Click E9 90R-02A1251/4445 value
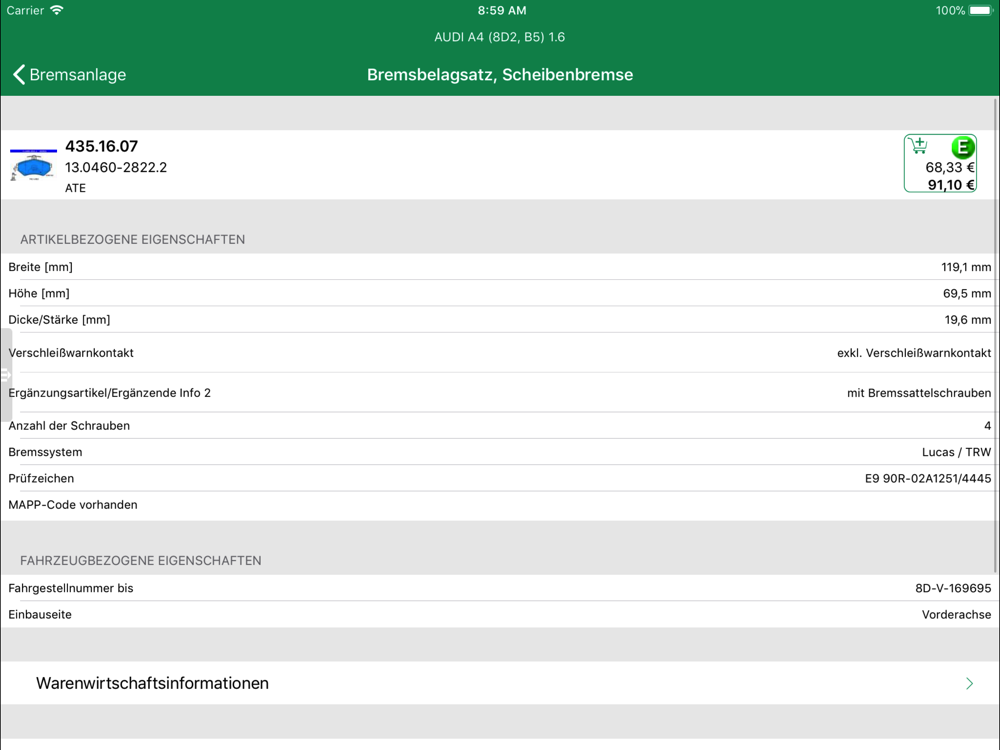The width and height of the screenshot is (1000, 750). 928,478
